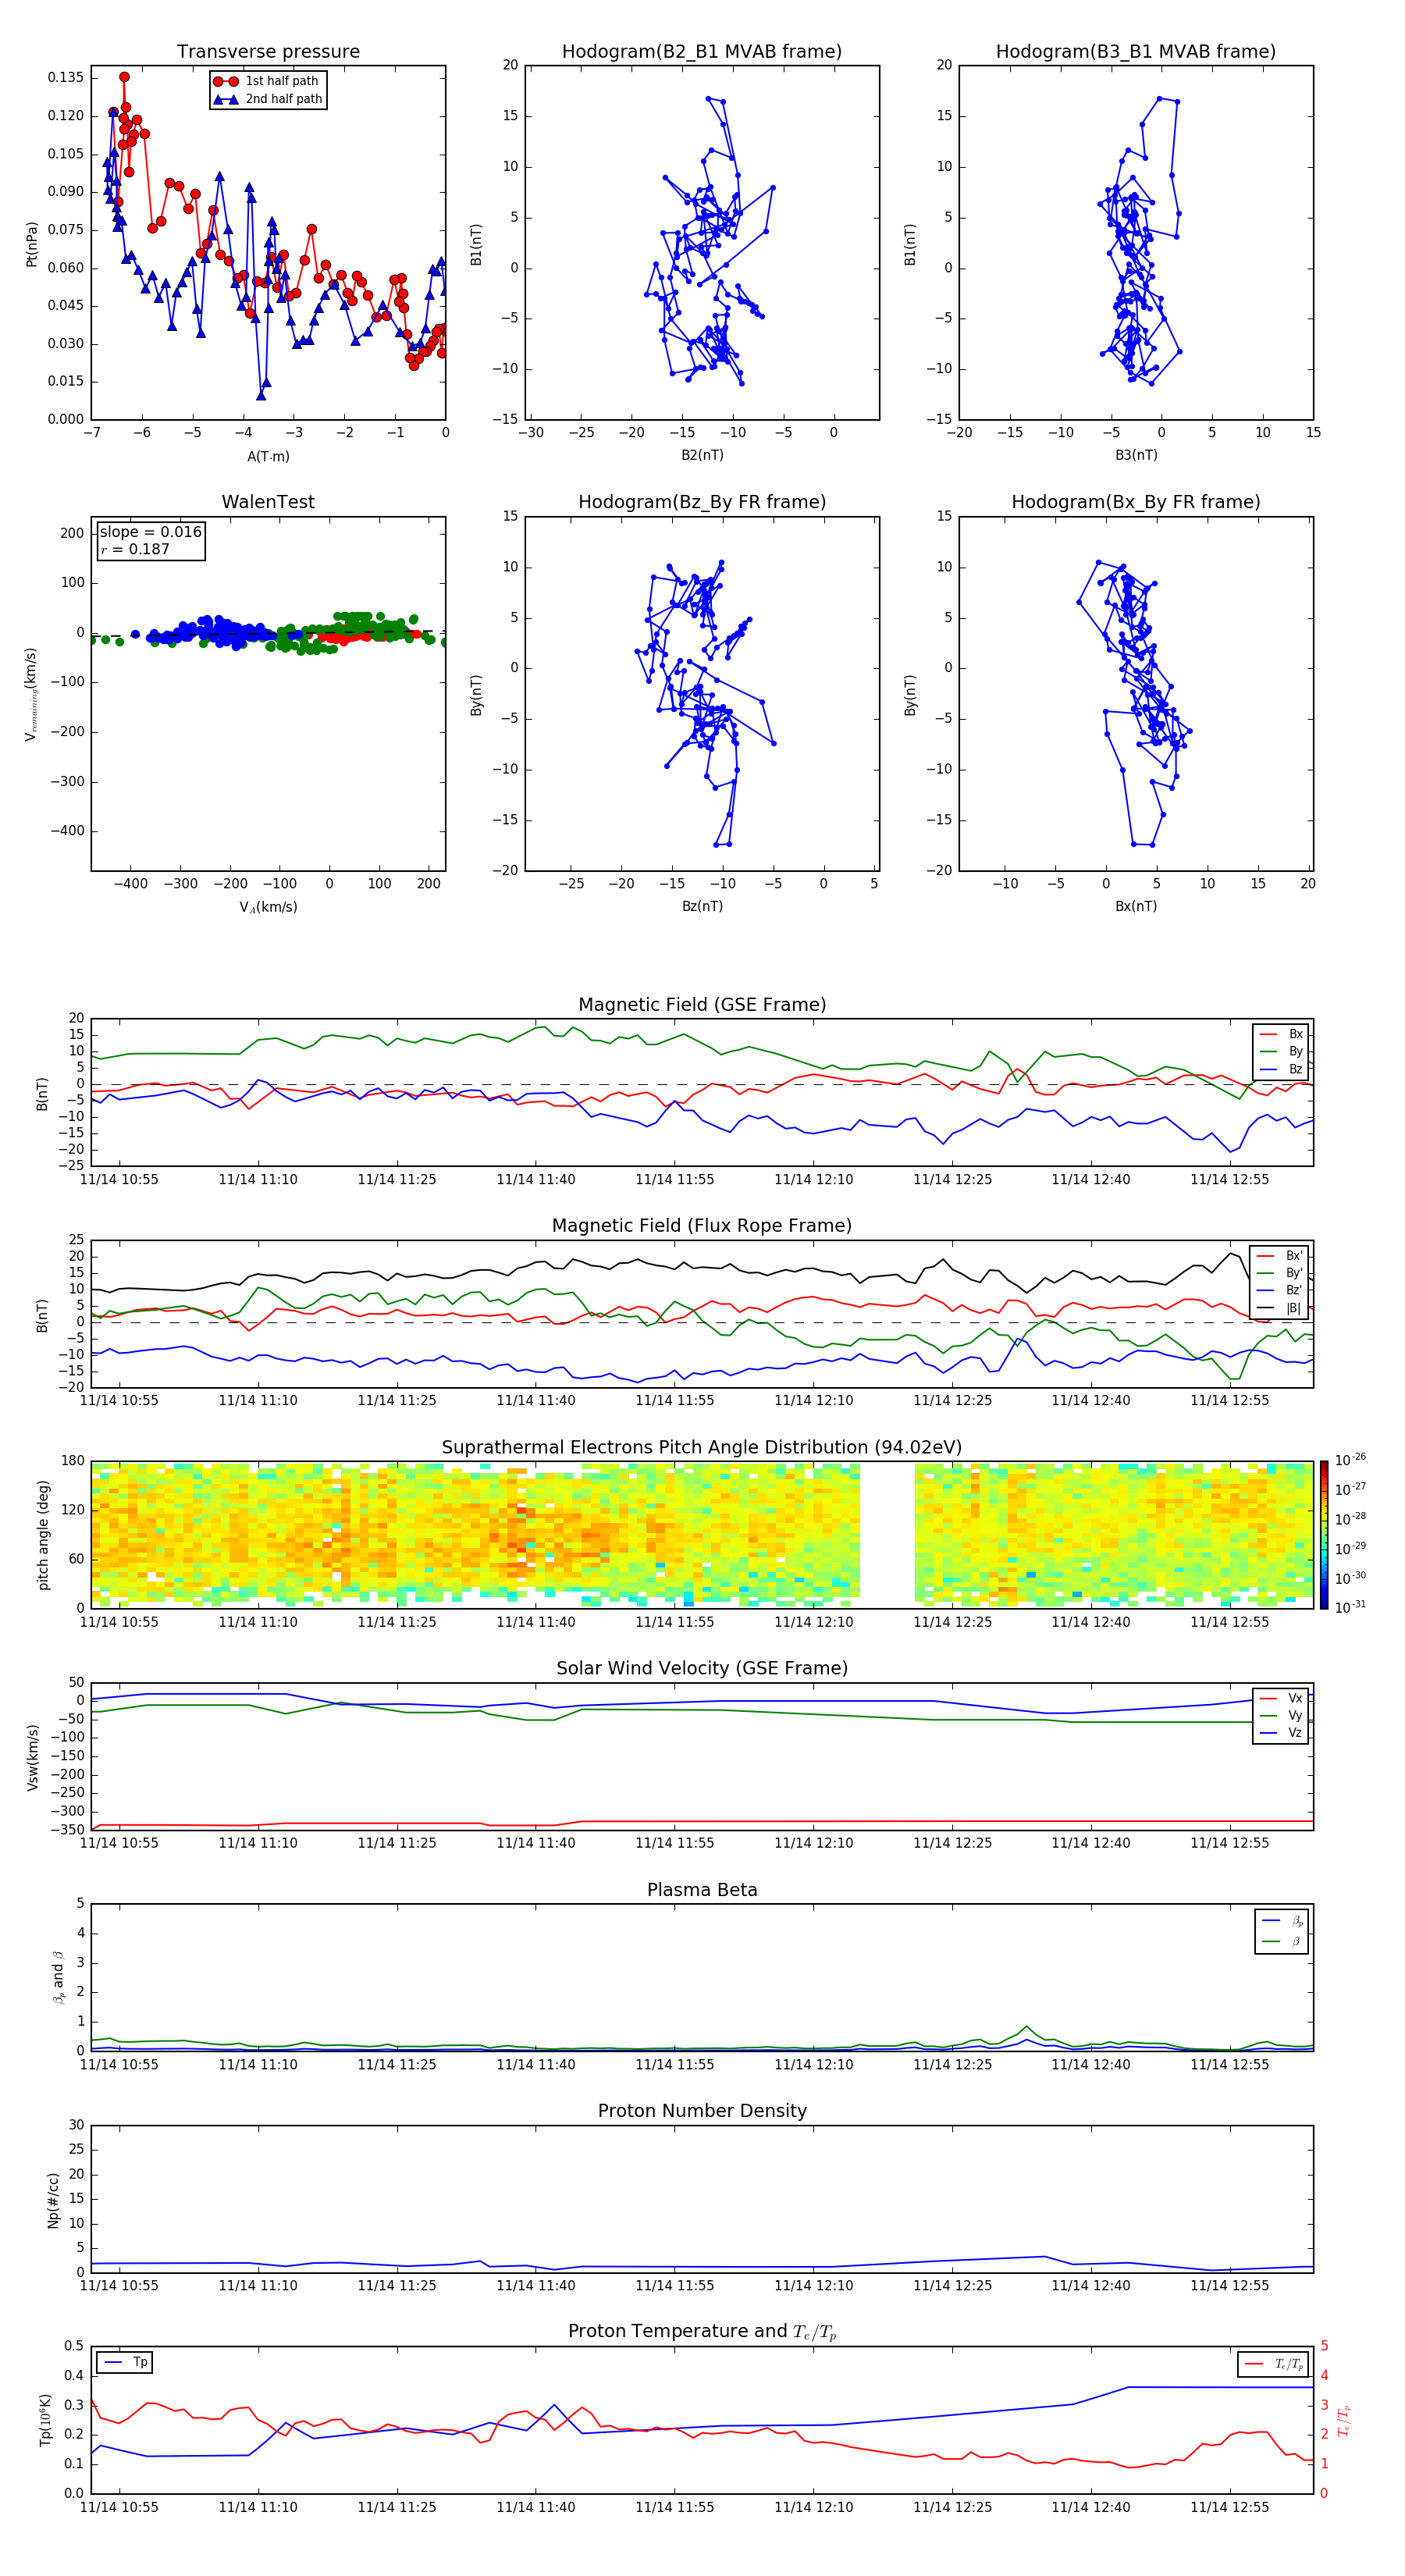This screenshot has height=2576, width=1405.
Task: Click the "Tp(10^6K)" y-axis label
Action: (x=45, y=2420)
